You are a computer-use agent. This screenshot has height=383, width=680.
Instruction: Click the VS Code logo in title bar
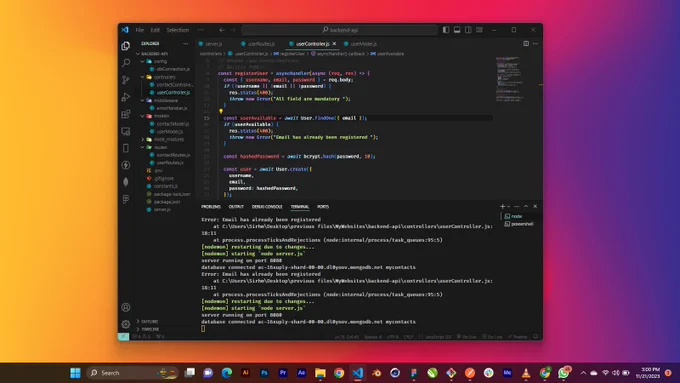click(125, 30)
